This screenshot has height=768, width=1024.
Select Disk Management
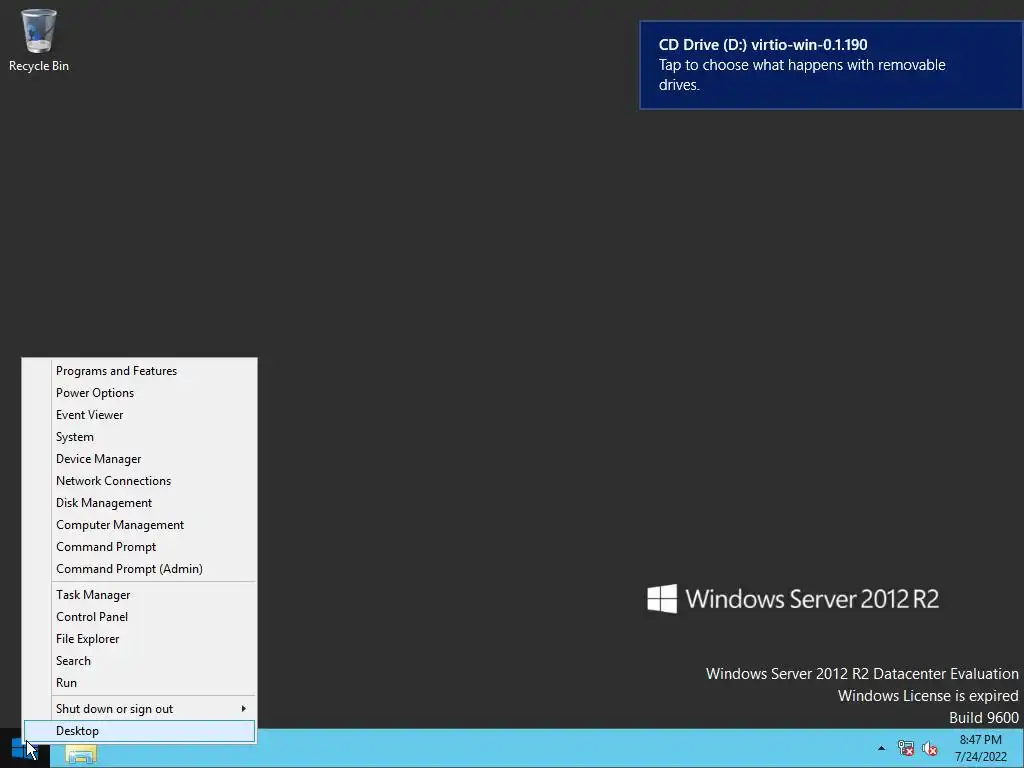140,503
